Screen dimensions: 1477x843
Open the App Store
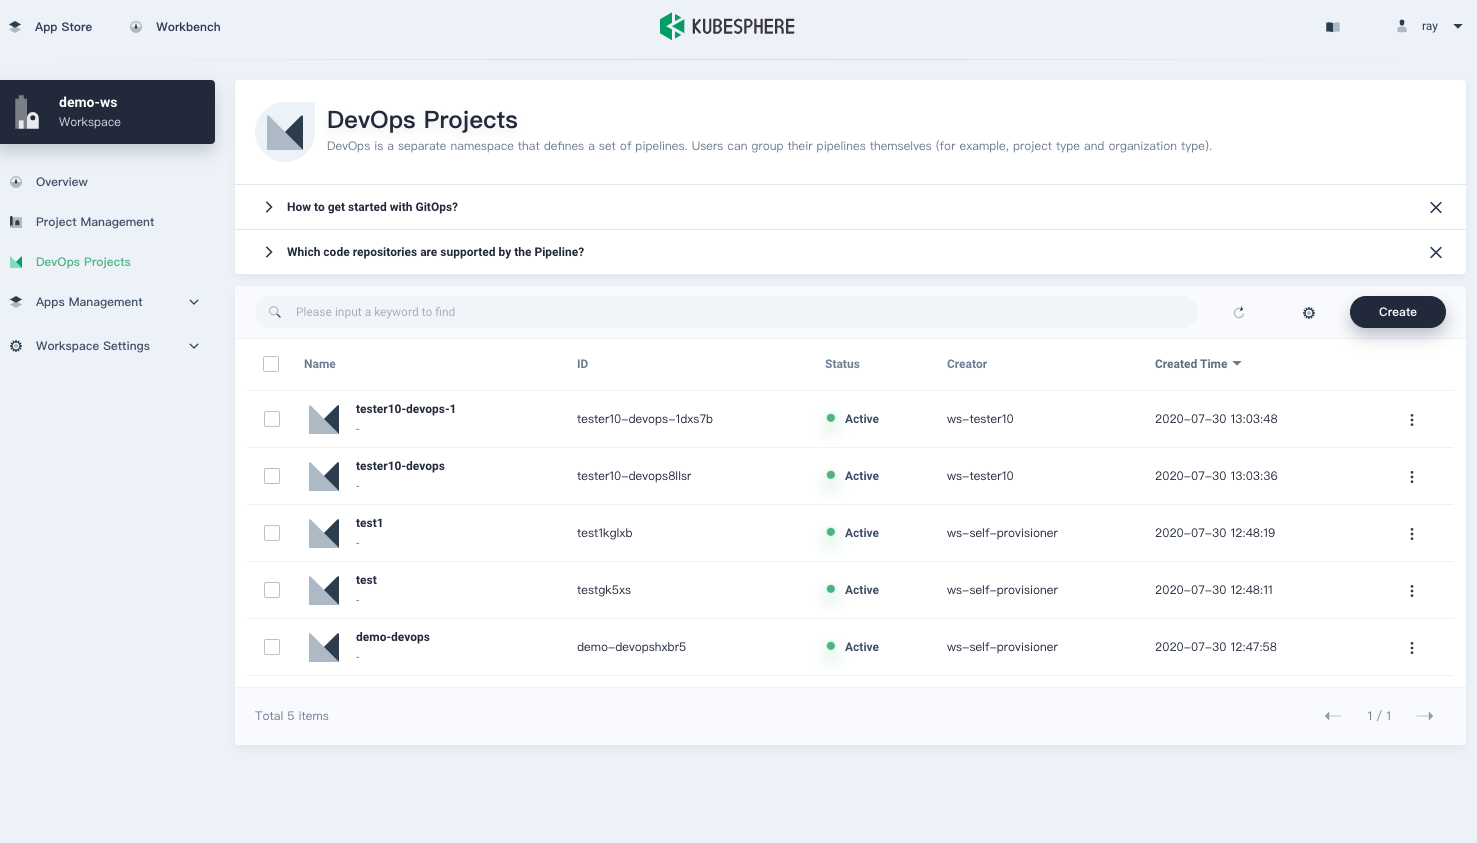(x=51, y=27)
